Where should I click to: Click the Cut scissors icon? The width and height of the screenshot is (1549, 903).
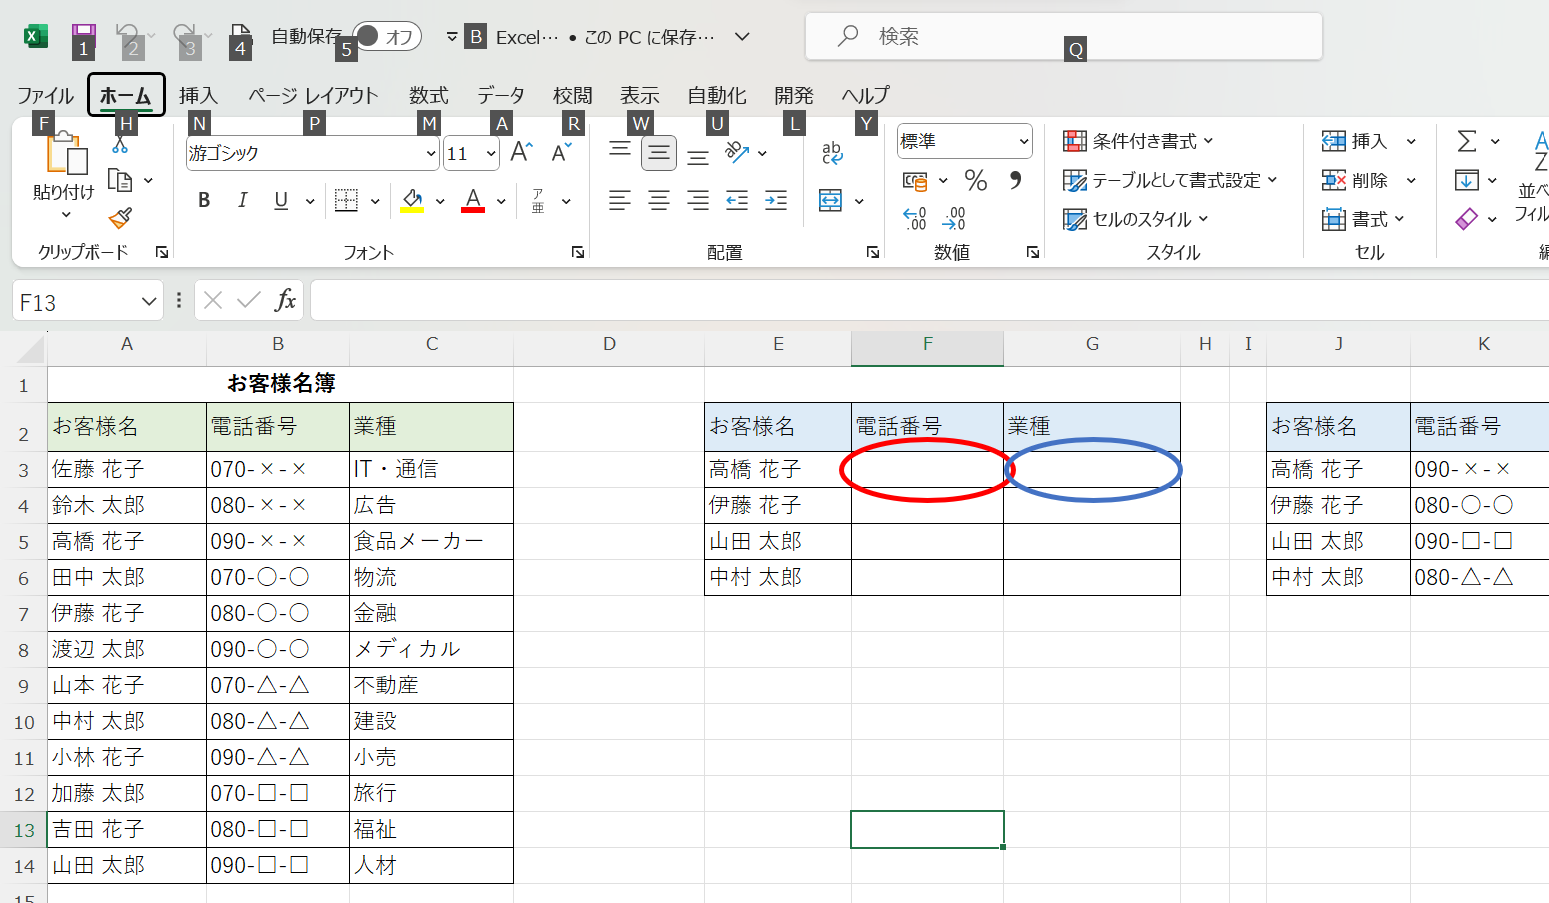tap(120, 145)
